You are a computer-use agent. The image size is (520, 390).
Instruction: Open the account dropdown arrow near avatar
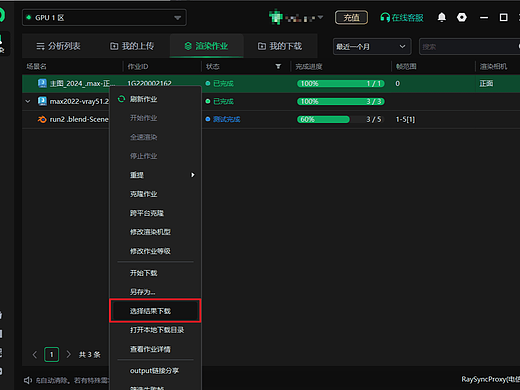[x=320, y=17]
